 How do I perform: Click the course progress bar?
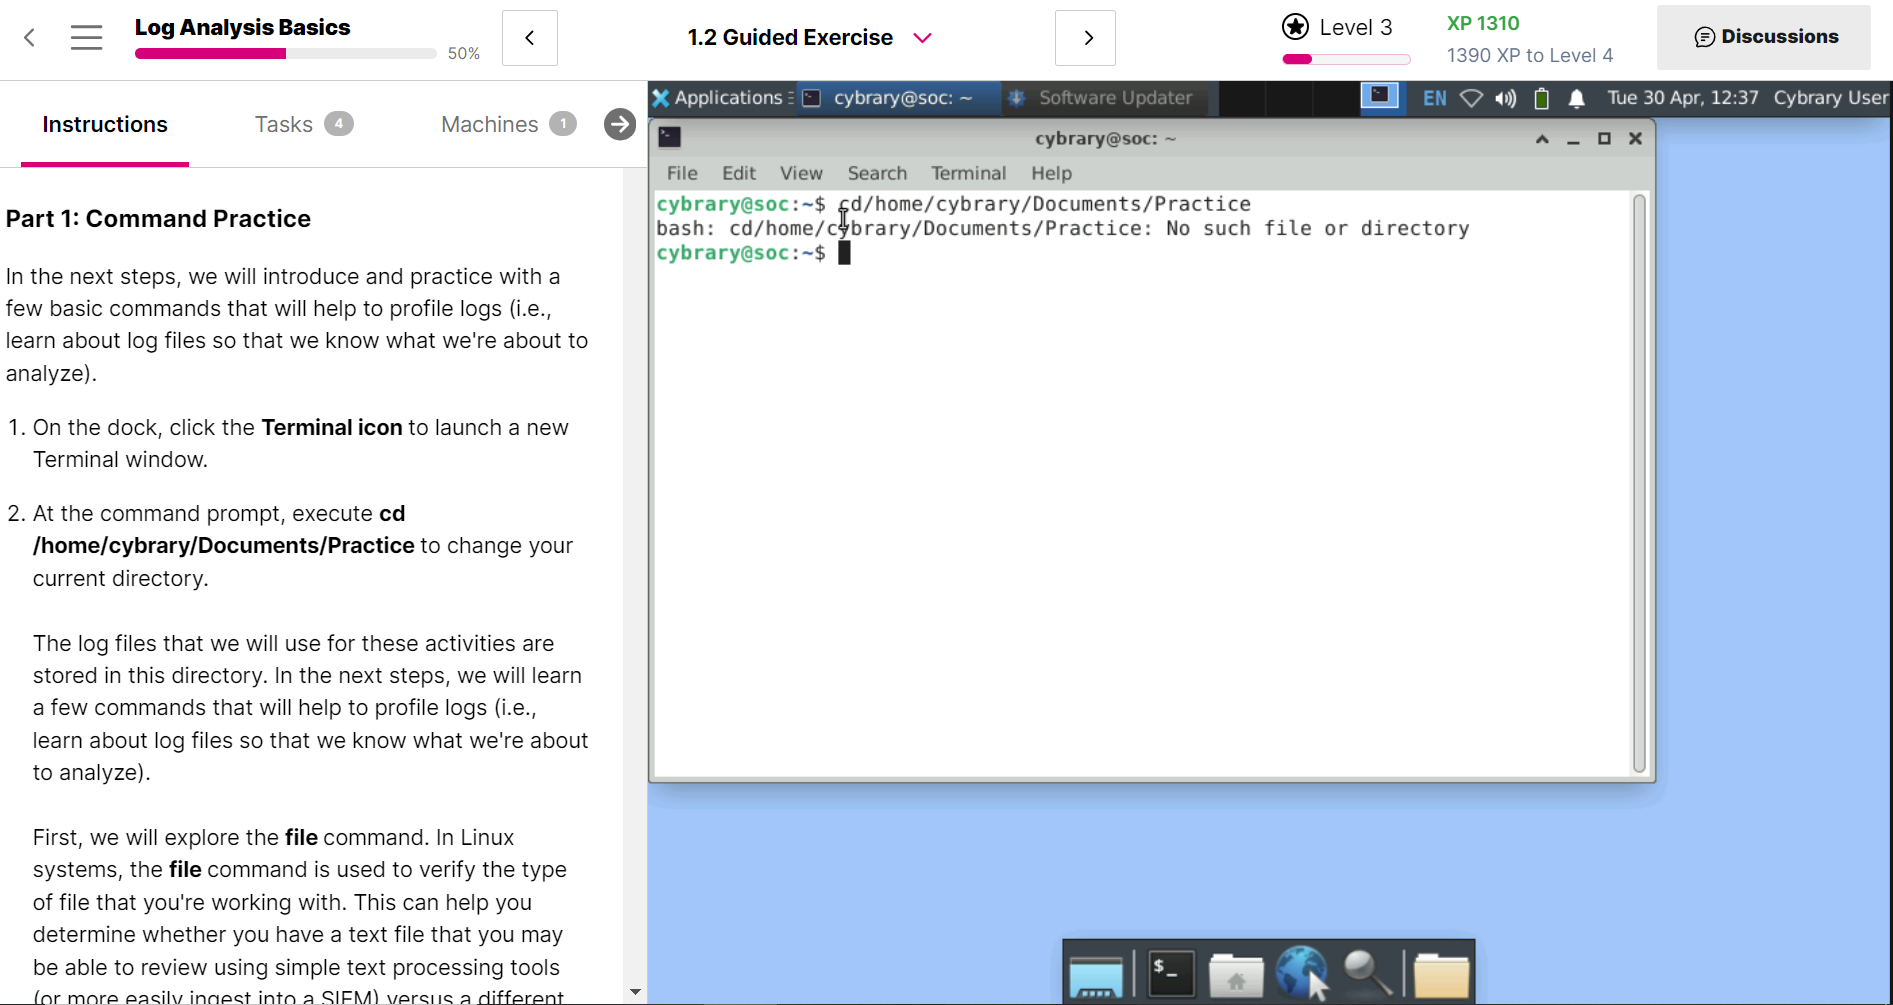pyautogui.click(x=285, y=53)
